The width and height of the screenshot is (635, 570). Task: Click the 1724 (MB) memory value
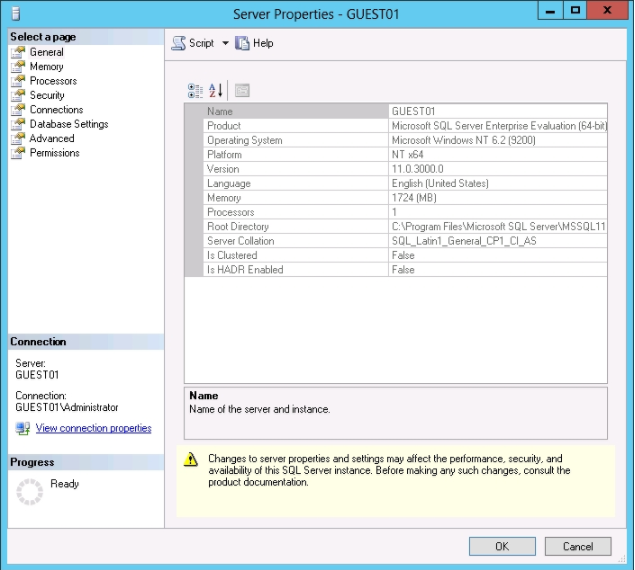point(414,198)
